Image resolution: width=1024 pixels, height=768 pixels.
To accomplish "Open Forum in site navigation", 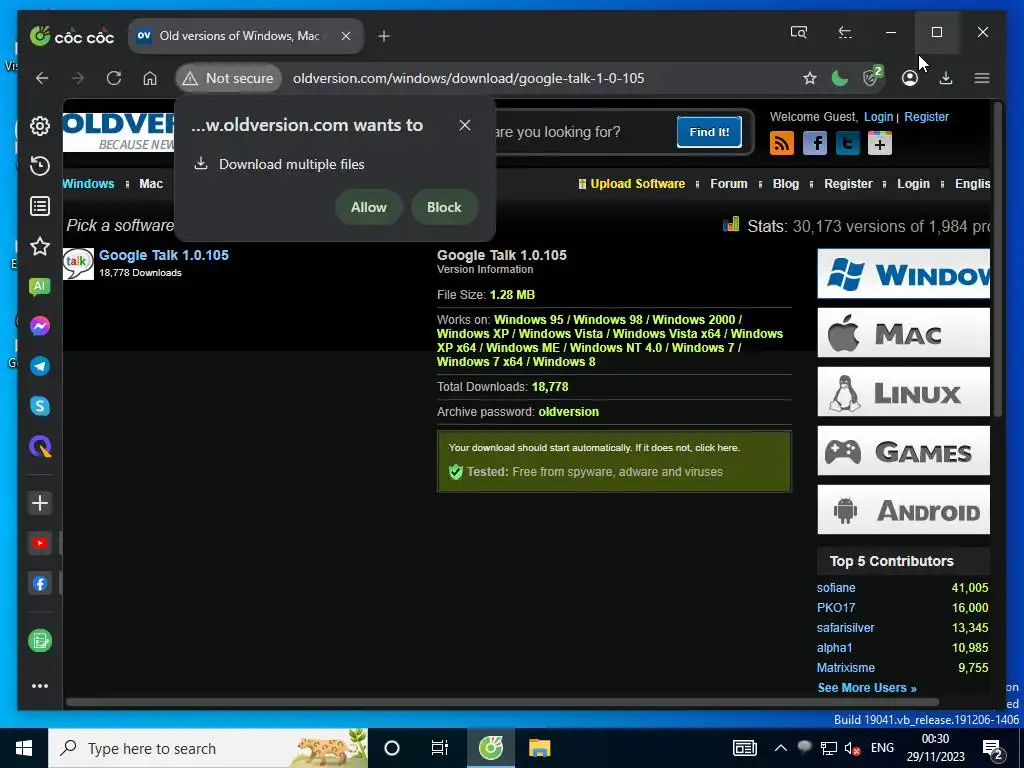I will 729,184.
